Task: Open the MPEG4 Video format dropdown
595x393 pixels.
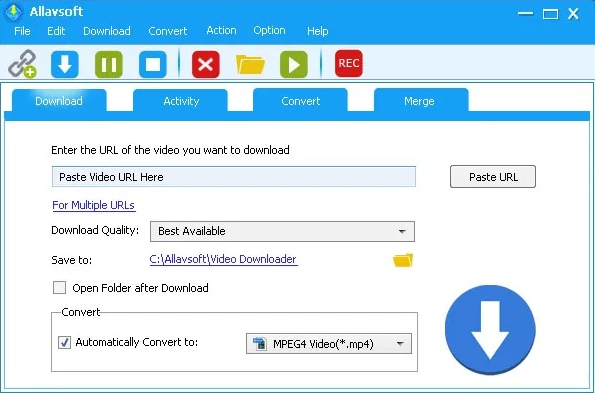Action: (329, 344)
